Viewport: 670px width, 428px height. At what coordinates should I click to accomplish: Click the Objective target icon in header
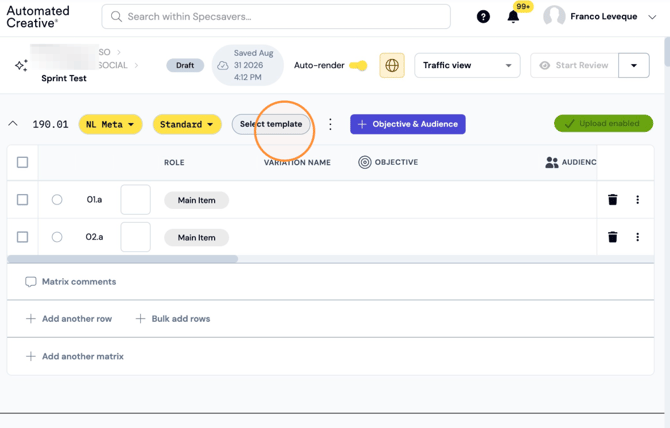[x=364, y=162]
